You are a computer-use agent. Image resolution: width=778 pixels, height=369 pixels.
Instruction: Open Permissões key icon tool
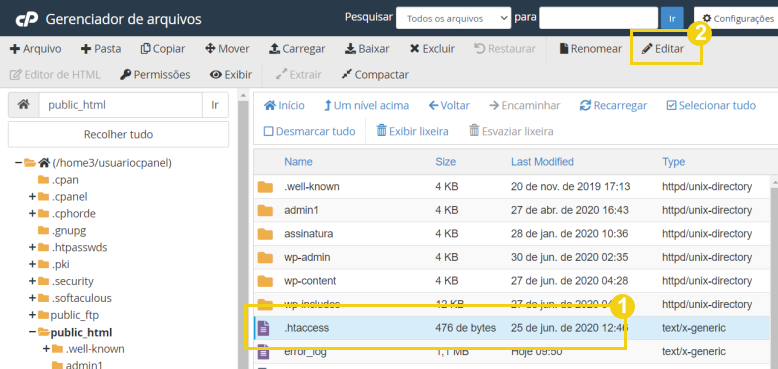(x=155, y=75)
